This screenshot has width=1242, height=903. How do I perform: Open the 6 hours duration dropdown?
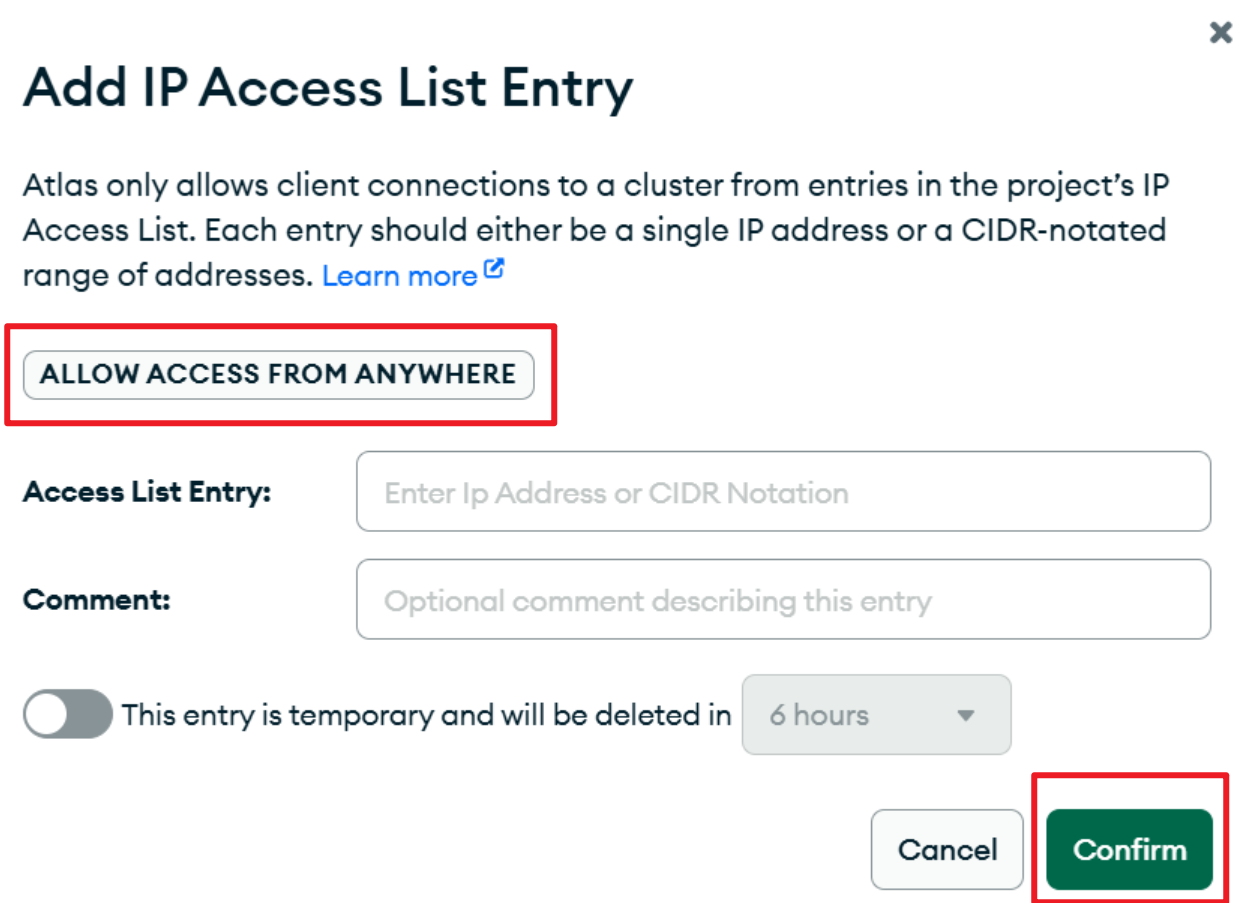[876, 714]
